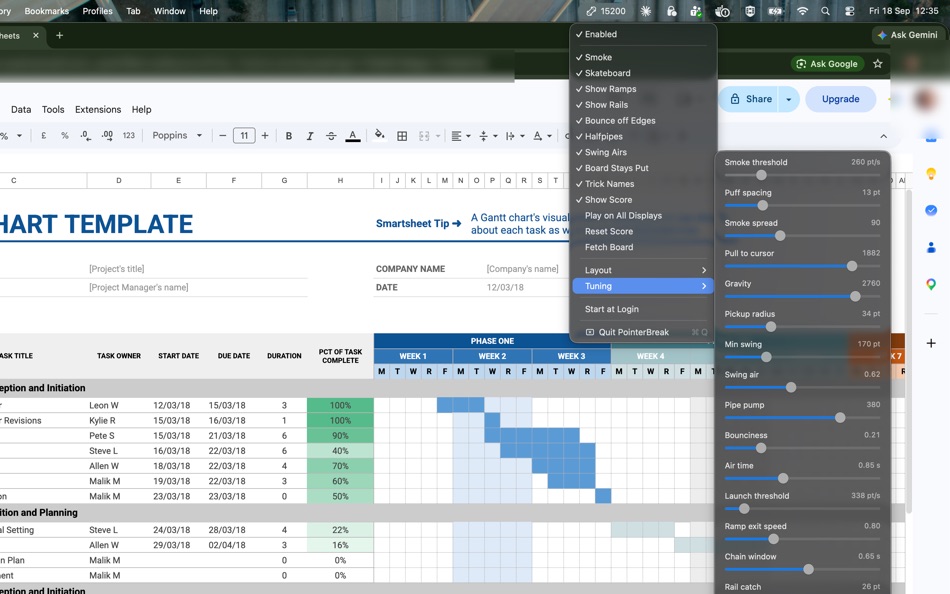The image size is (950, 594).
Task: Open the Data menu in Sheets
Action: 21,110
